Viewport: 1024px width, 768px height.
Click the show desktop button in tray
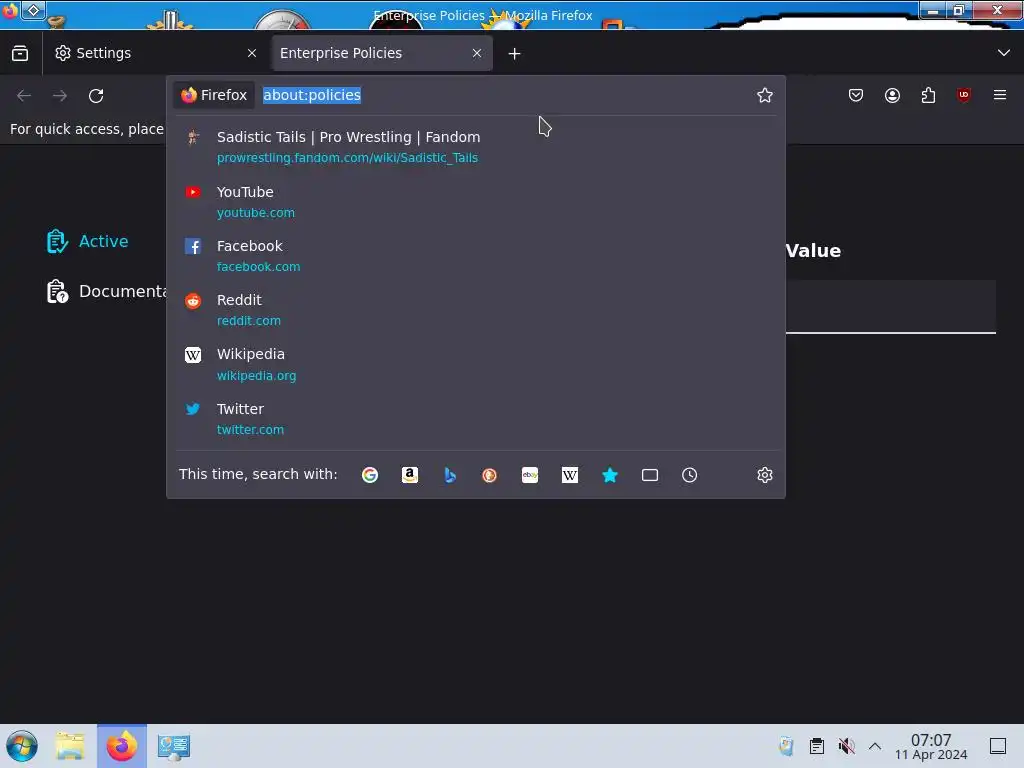998,746
